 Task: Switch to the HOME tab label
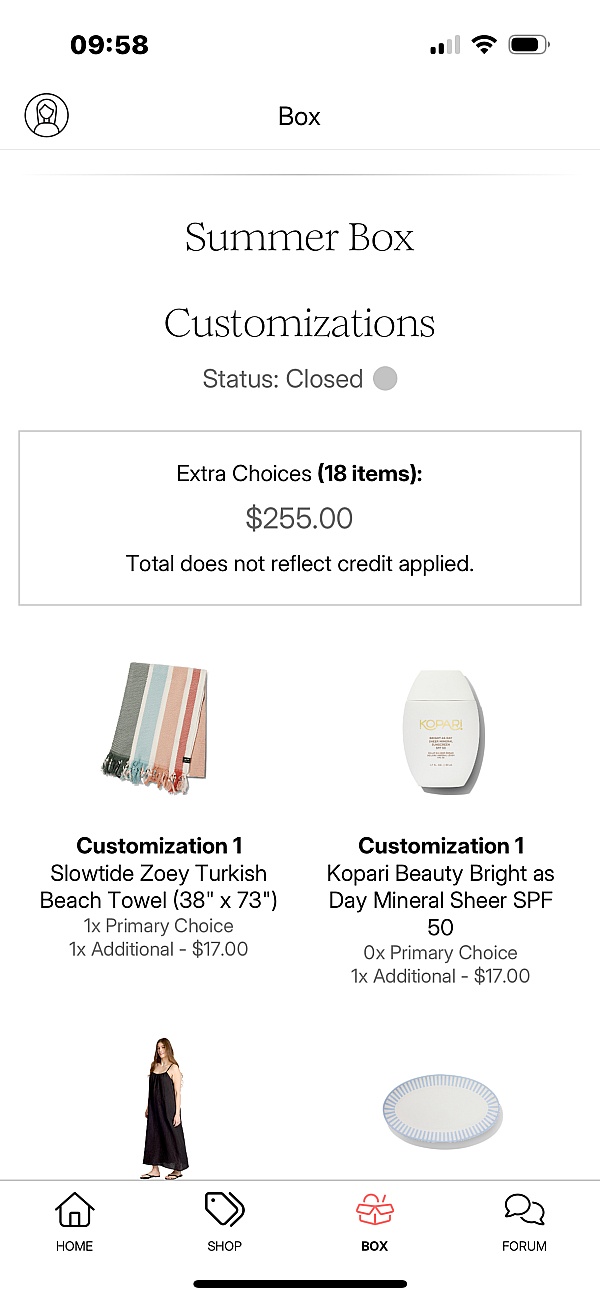pos(74,1246)
